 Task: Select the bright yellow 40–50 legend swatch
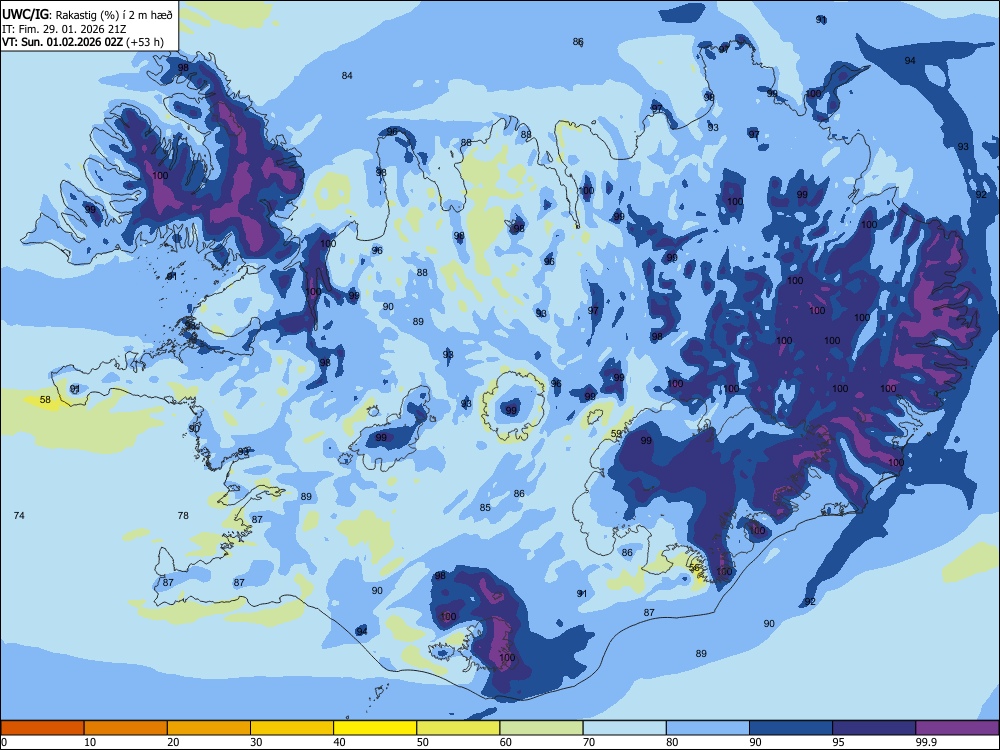tap(375, 728)
